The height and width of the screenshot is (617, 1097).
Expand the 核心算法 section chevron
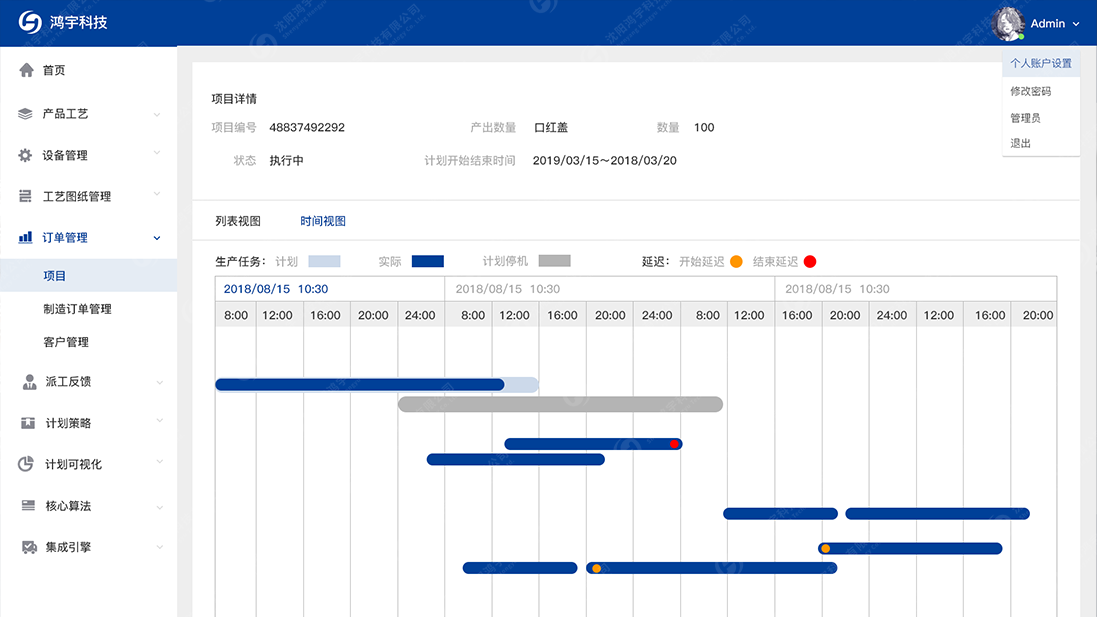point(157,507)
